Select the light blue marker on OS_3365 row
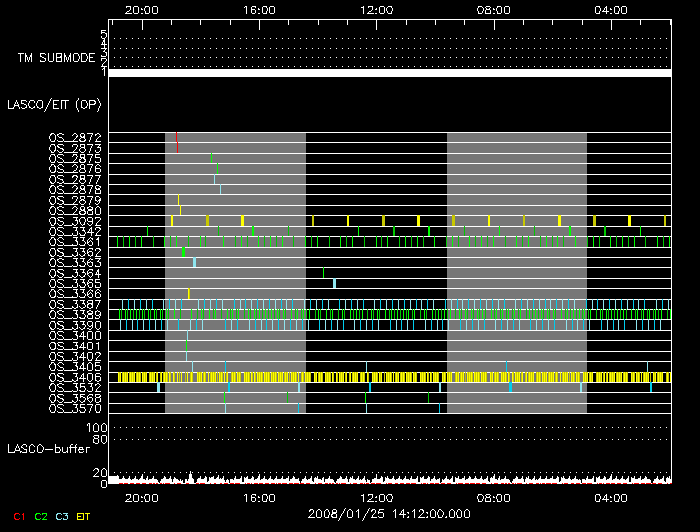The height and width of the screenshot is (532, 700). [x=334, y=283]
